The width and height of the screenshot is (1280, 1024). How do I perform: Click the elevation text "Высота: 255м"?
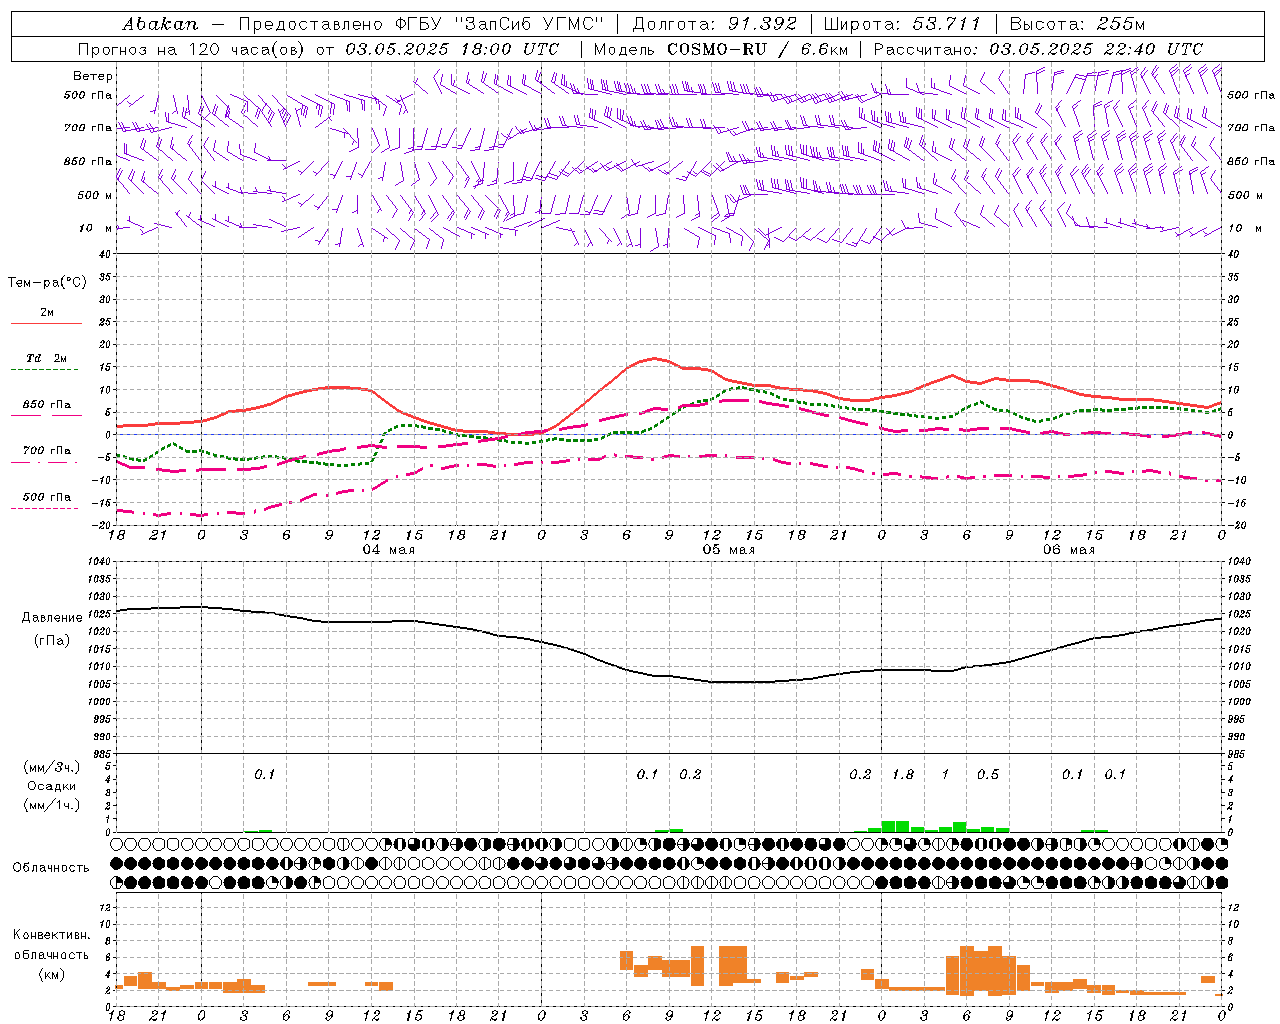[1077, 24]
